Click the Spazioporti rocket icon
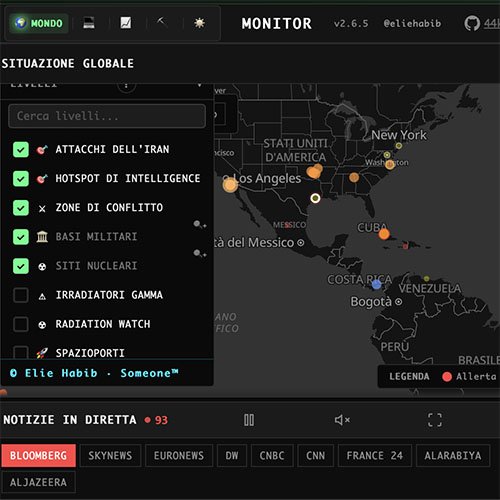This screenshot has width=500, height=500. coord(42,353)
